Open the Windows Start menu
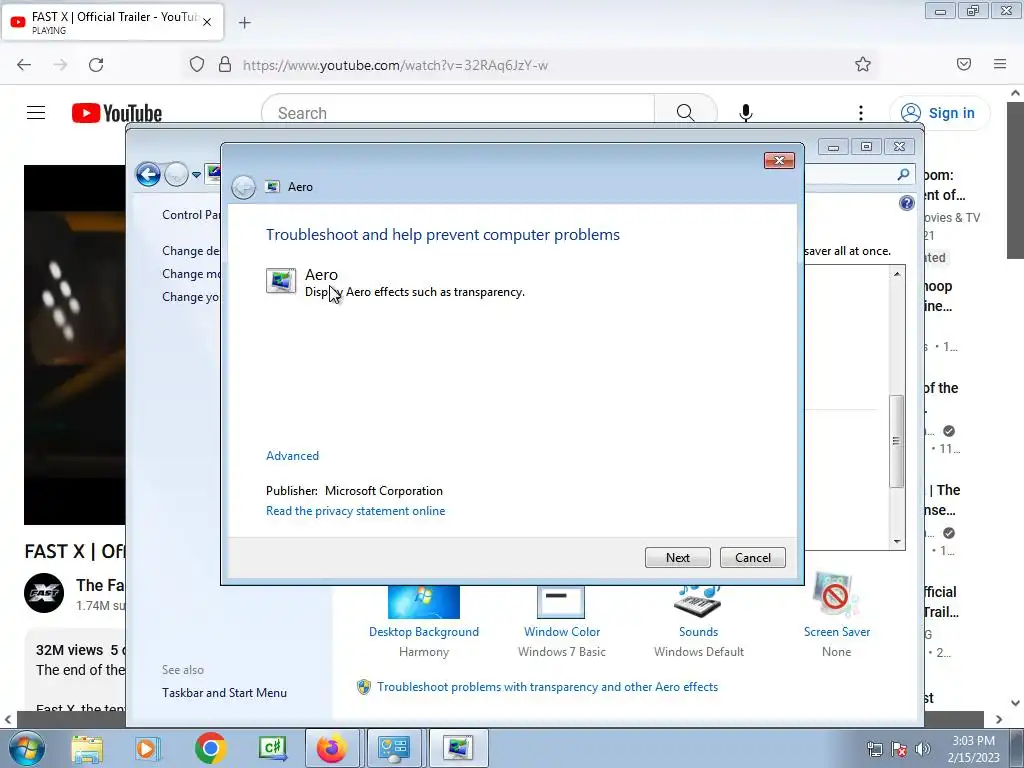Image resolution: width=1024 pixels, height=768 pixels. pos(27,748)
